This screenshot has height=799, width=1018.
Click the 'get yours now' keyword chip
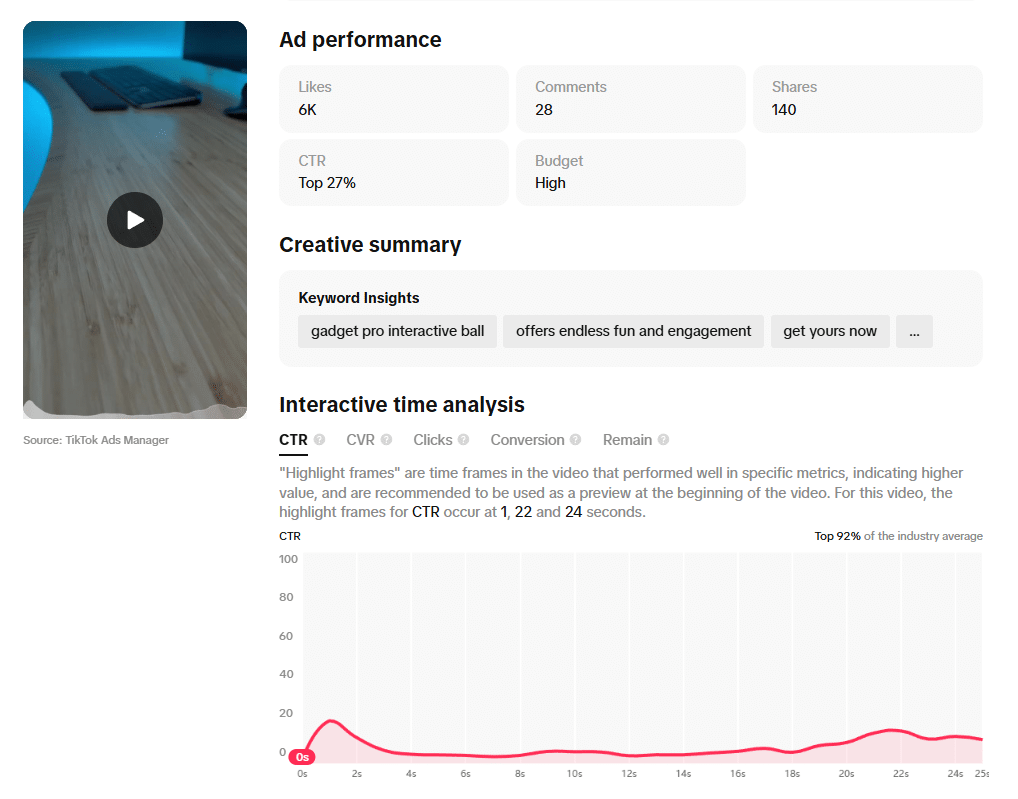[x=829, y=331]
